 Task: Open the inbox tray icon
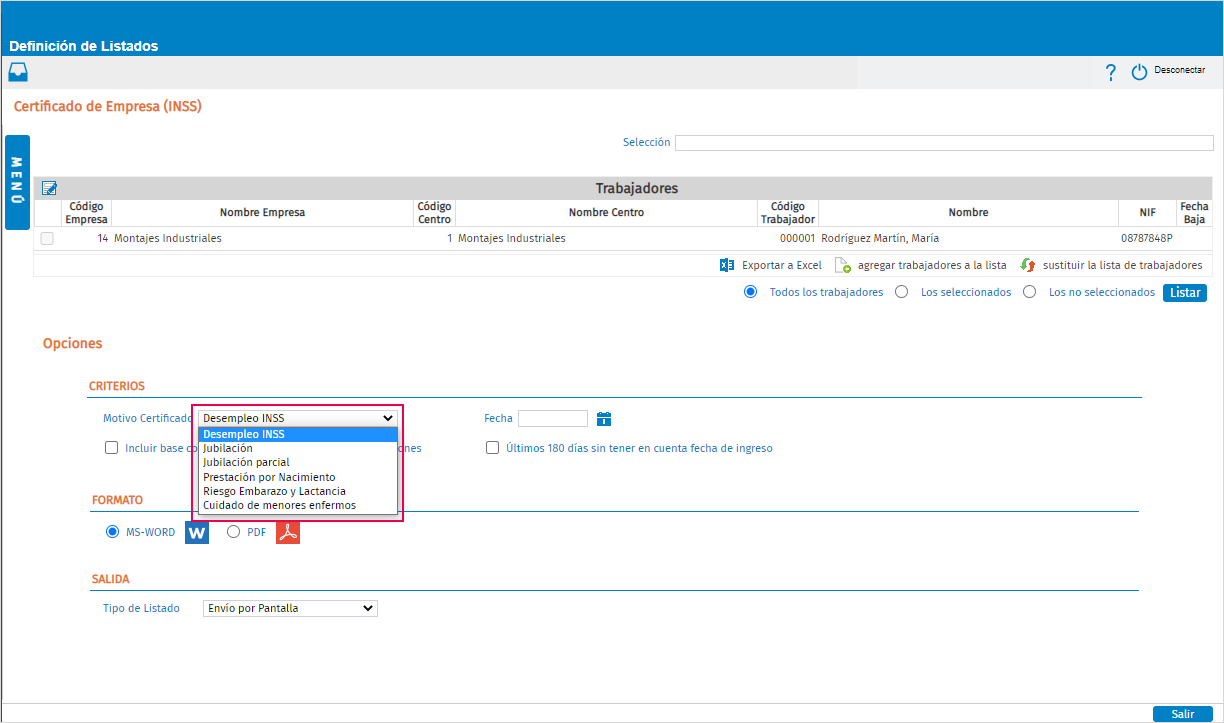18,72
